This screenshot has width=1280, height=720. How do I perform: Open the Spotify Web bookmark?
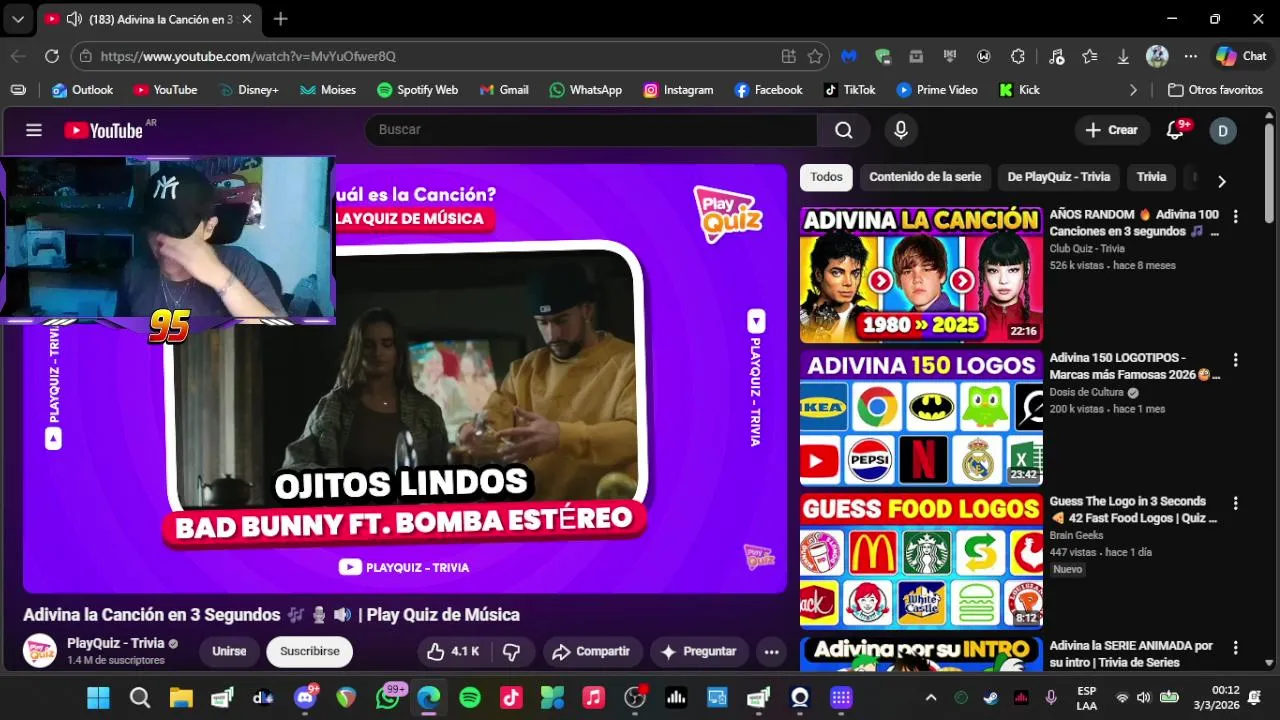click(417, 90)
